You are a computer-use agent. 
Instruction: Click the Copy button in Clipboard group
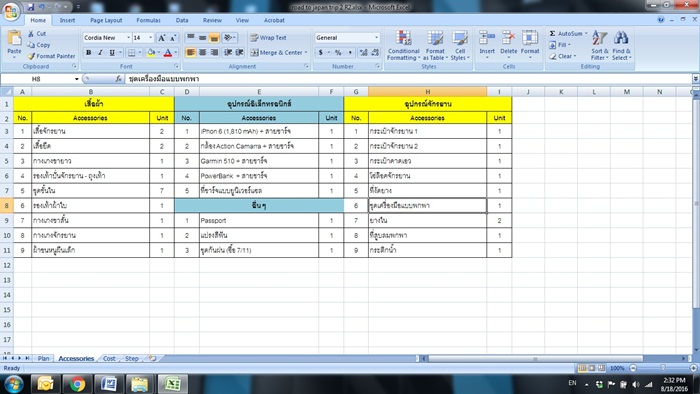[39, 45]
